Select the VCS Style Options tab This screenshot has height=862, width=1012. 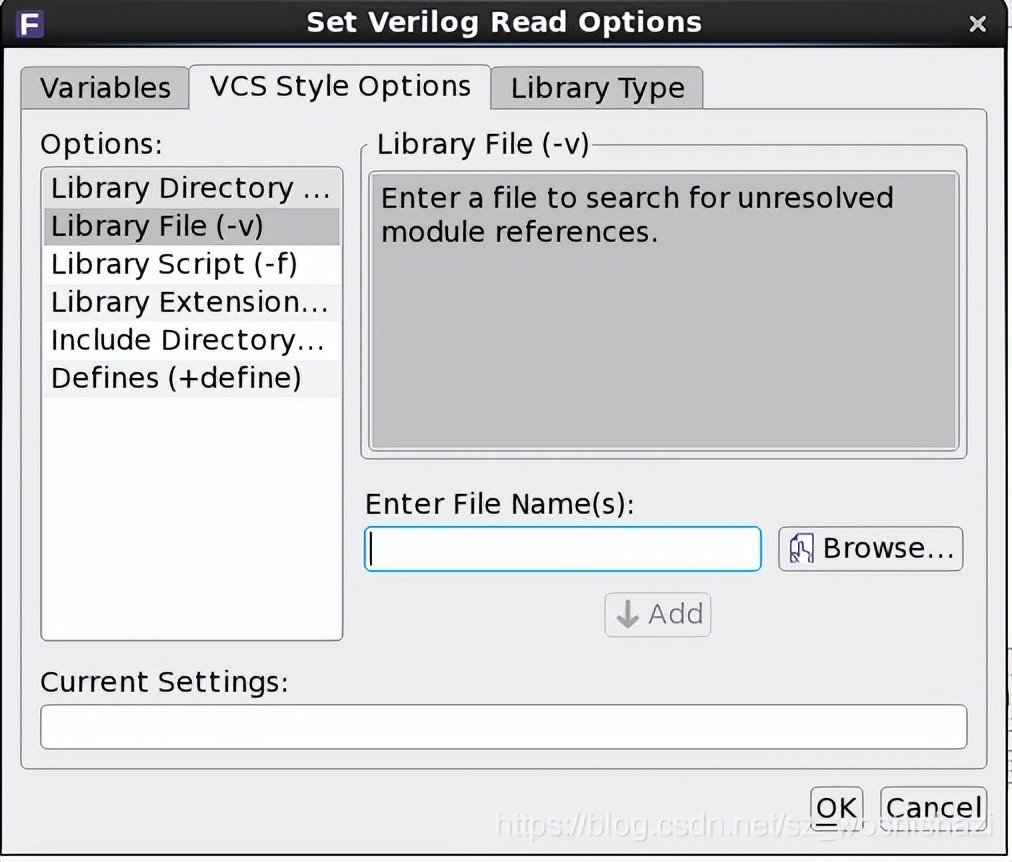pos(340,86)
